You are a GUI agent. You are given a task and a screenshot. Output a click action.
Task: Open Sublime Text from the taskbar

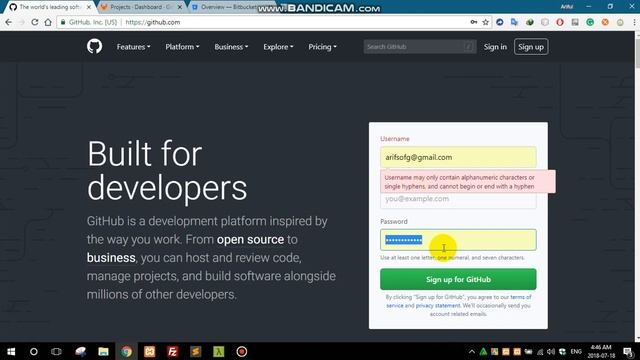pyautogui.click(x=196, y=351)
